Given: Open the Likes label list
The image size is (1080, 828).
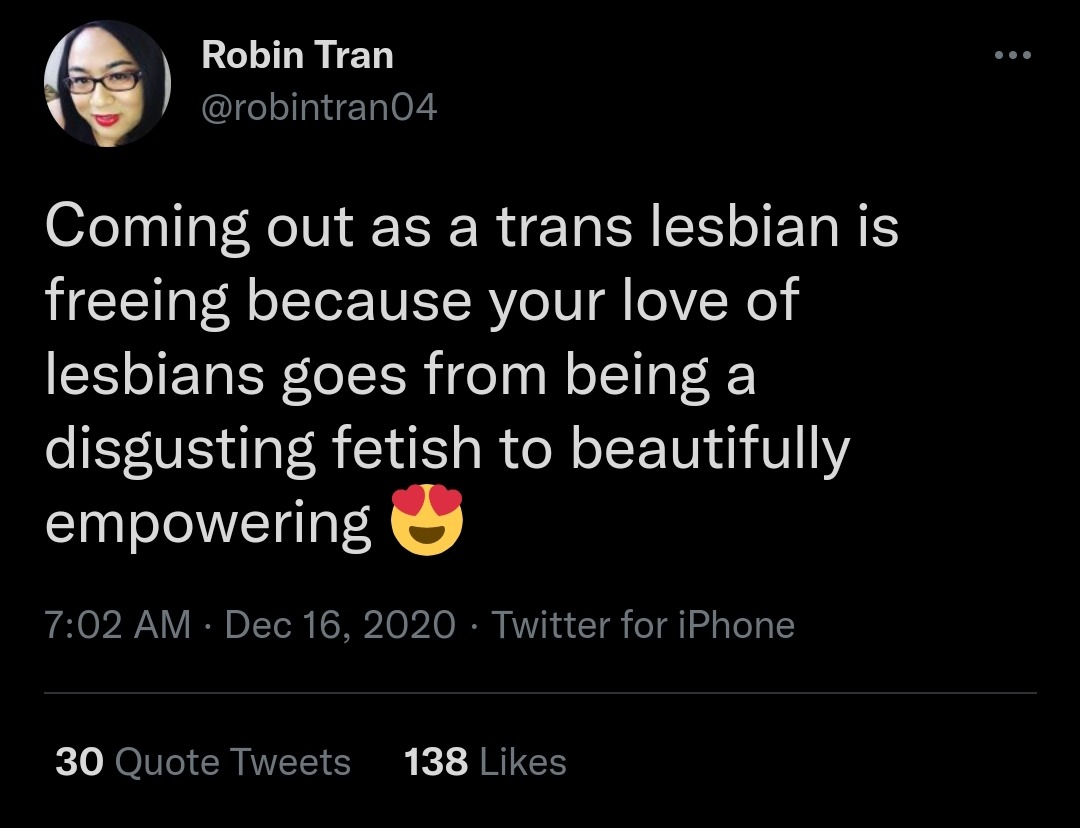Looking at the screenshot, I should tap(523, 762).
